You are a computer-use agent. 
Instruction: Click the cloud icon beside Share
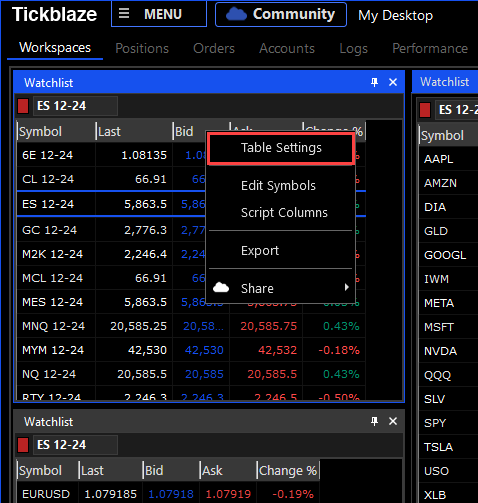click(x=221, y=288)
